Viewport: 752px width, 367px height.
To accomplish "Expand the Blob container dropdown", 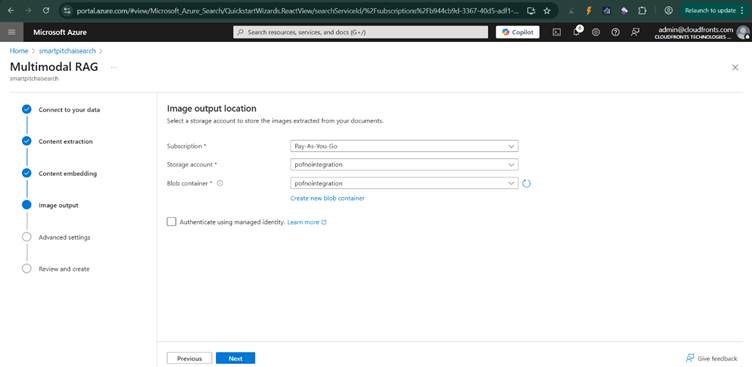I will click(x=404, y=183).
